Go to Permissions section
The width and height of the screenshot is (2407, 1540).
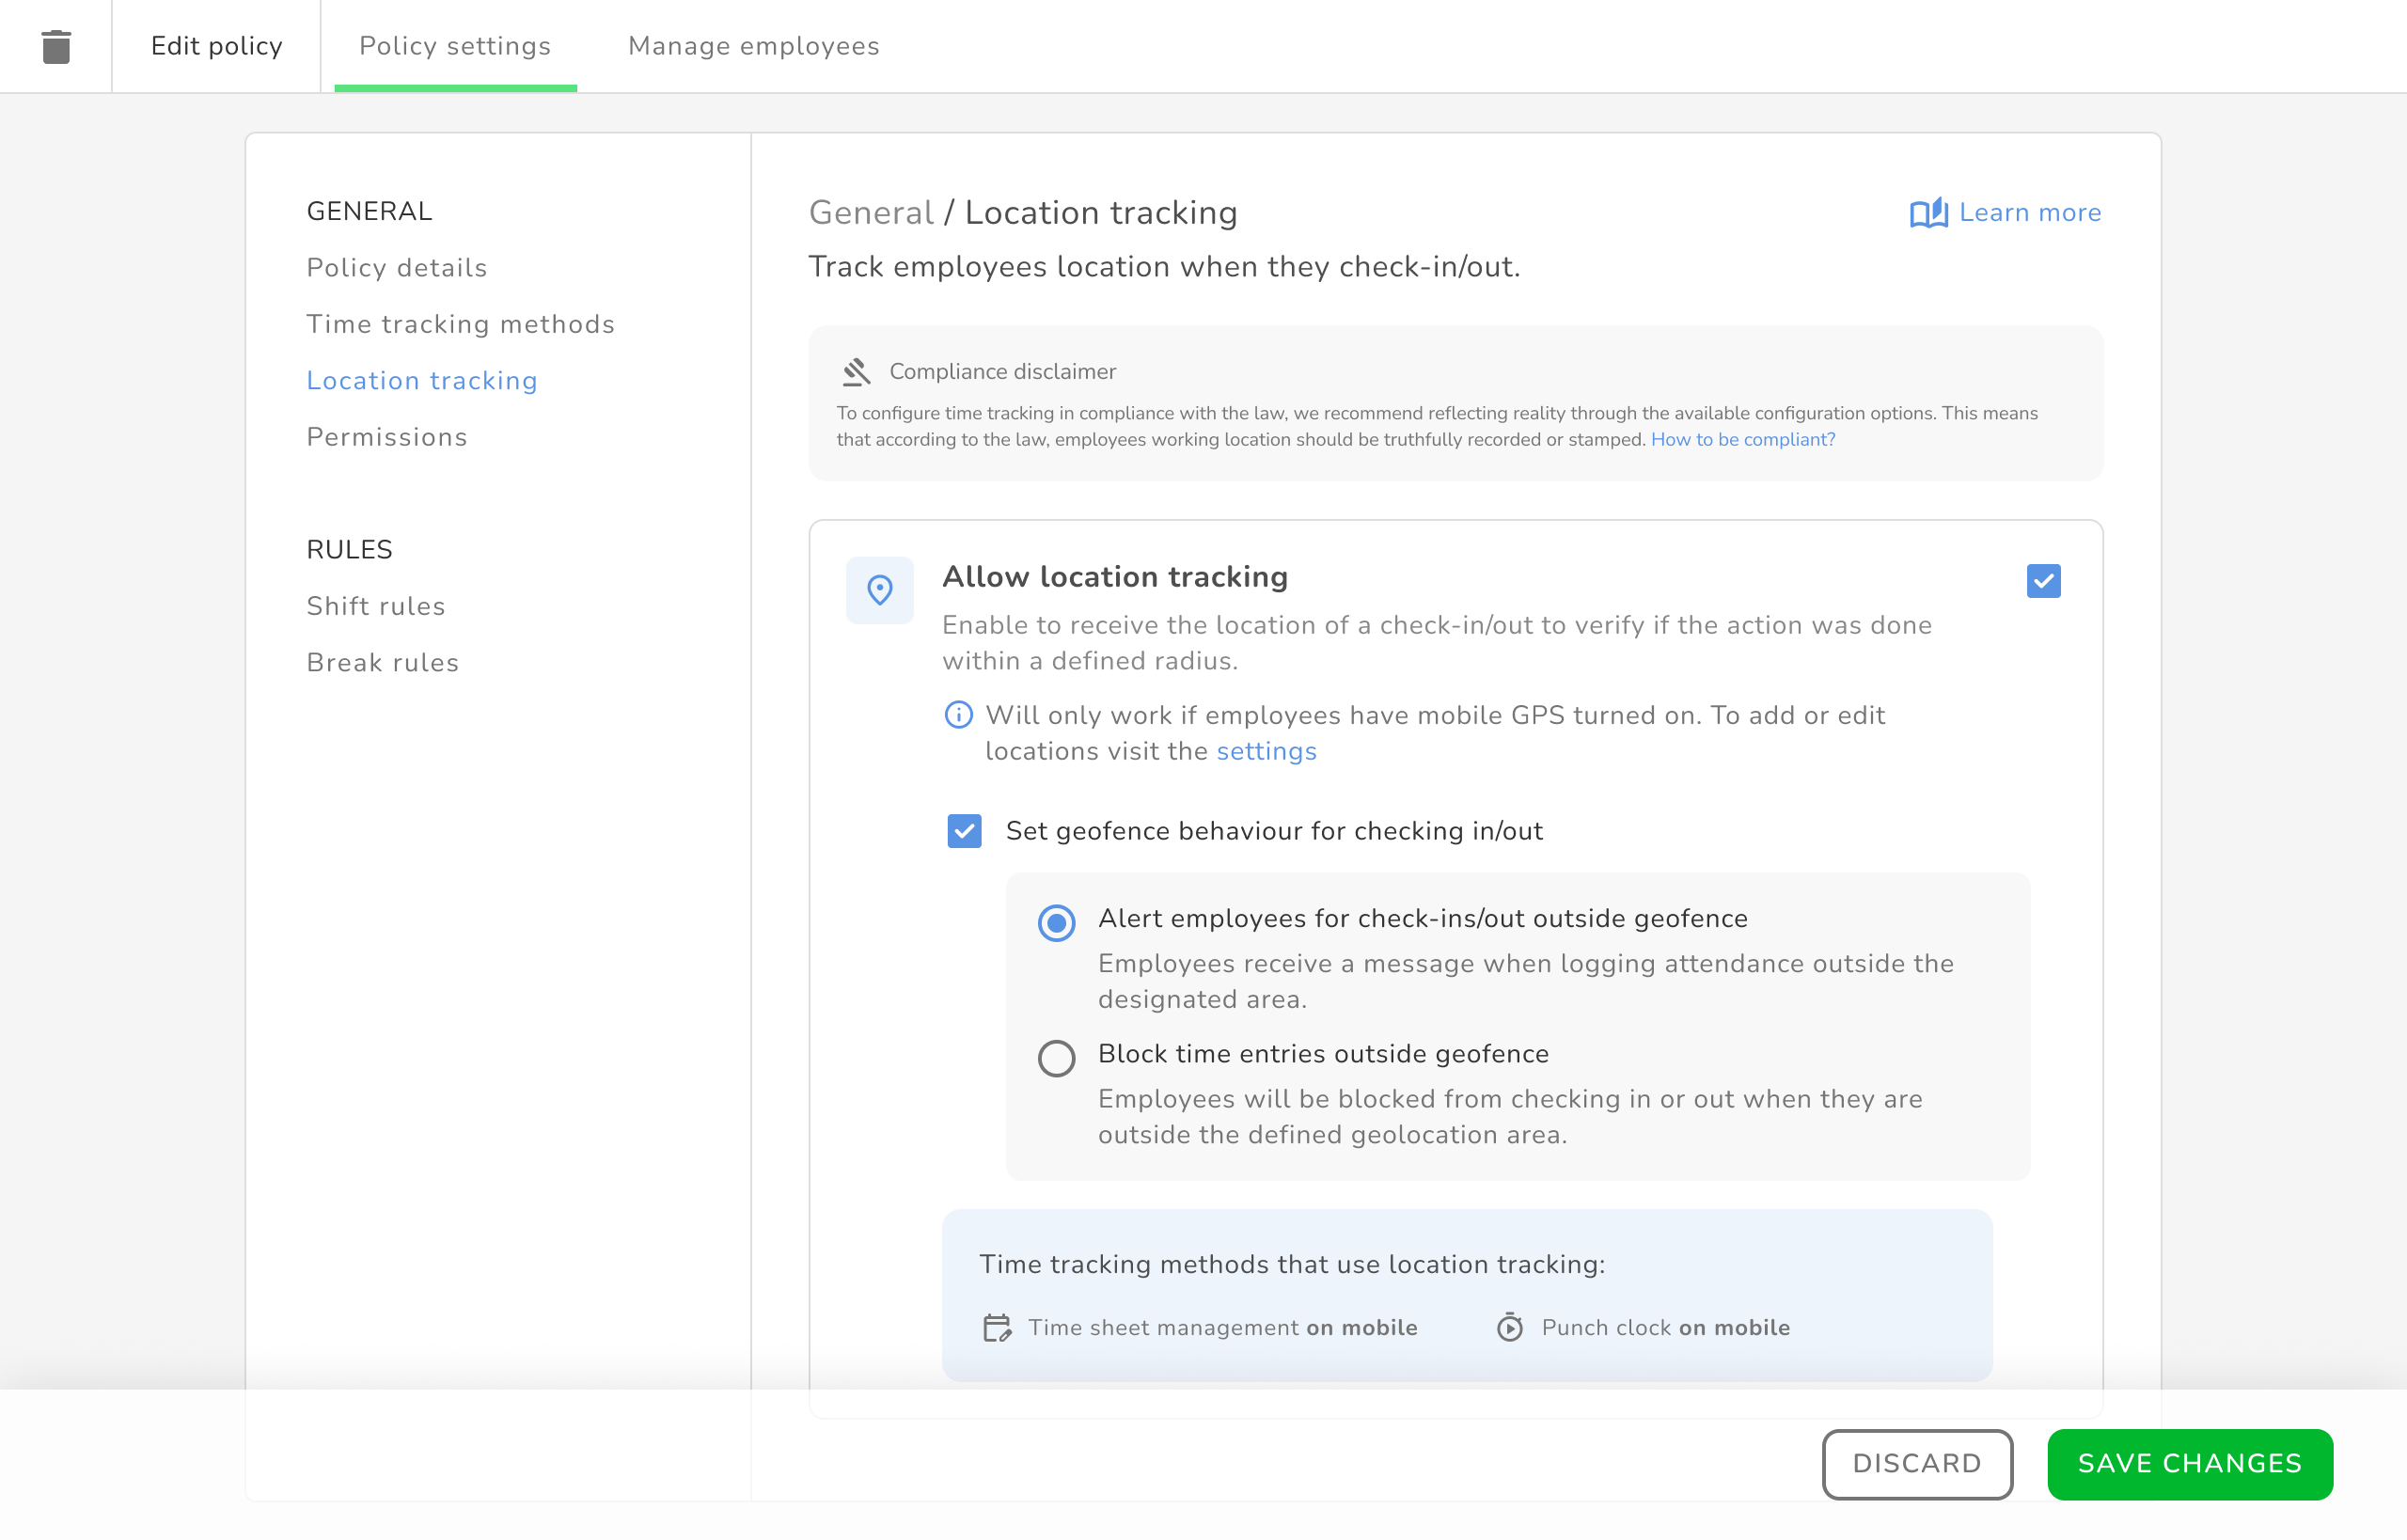387,437
